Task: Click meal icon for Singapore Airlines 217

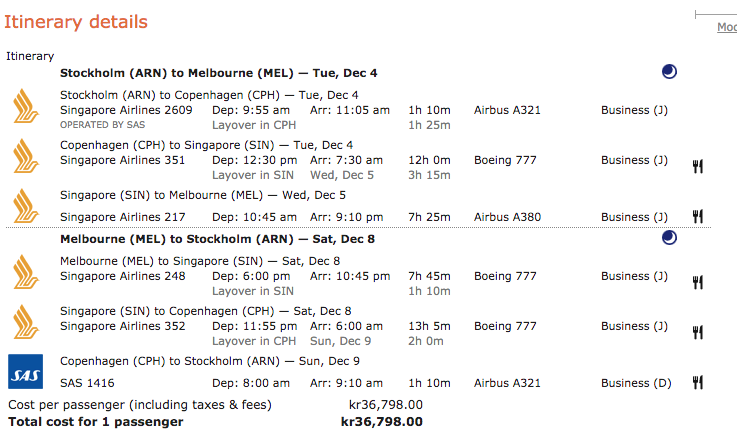Action: 698,216
